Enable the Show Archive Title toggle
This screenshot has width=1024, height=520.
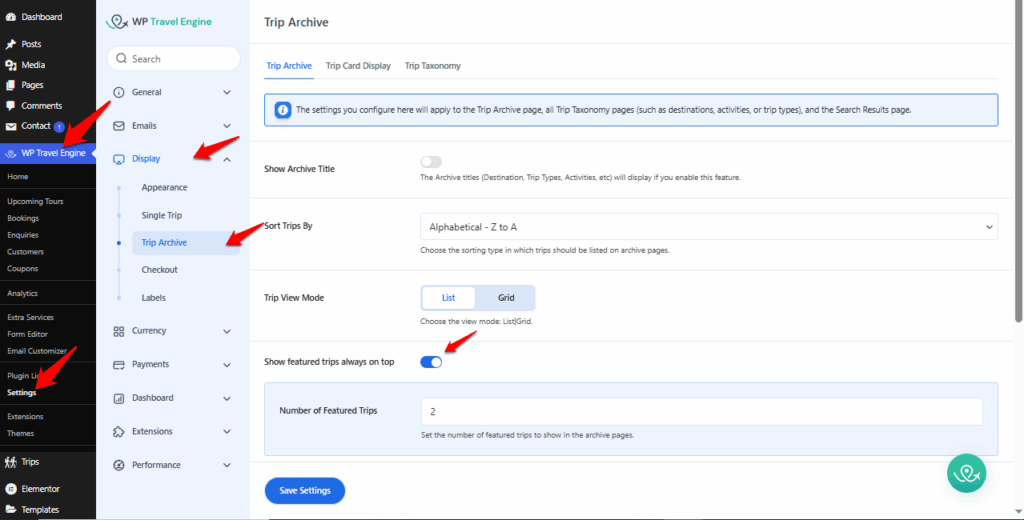tap(431, 162)
